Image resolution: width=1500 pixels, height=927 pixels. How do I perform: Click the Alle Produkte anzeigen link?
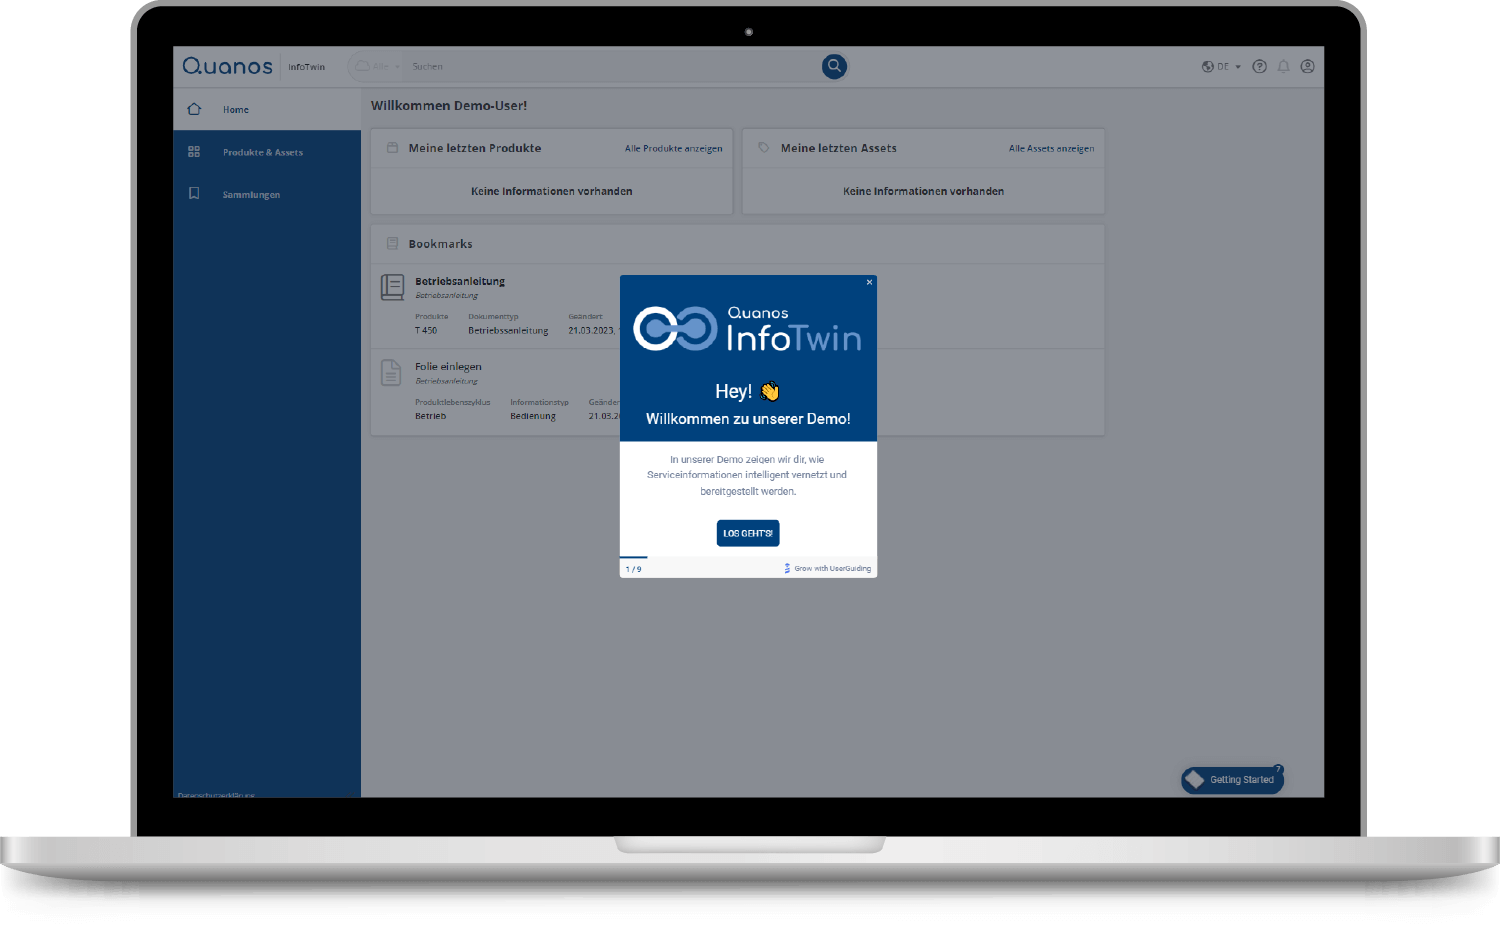[x=673, y=149]
